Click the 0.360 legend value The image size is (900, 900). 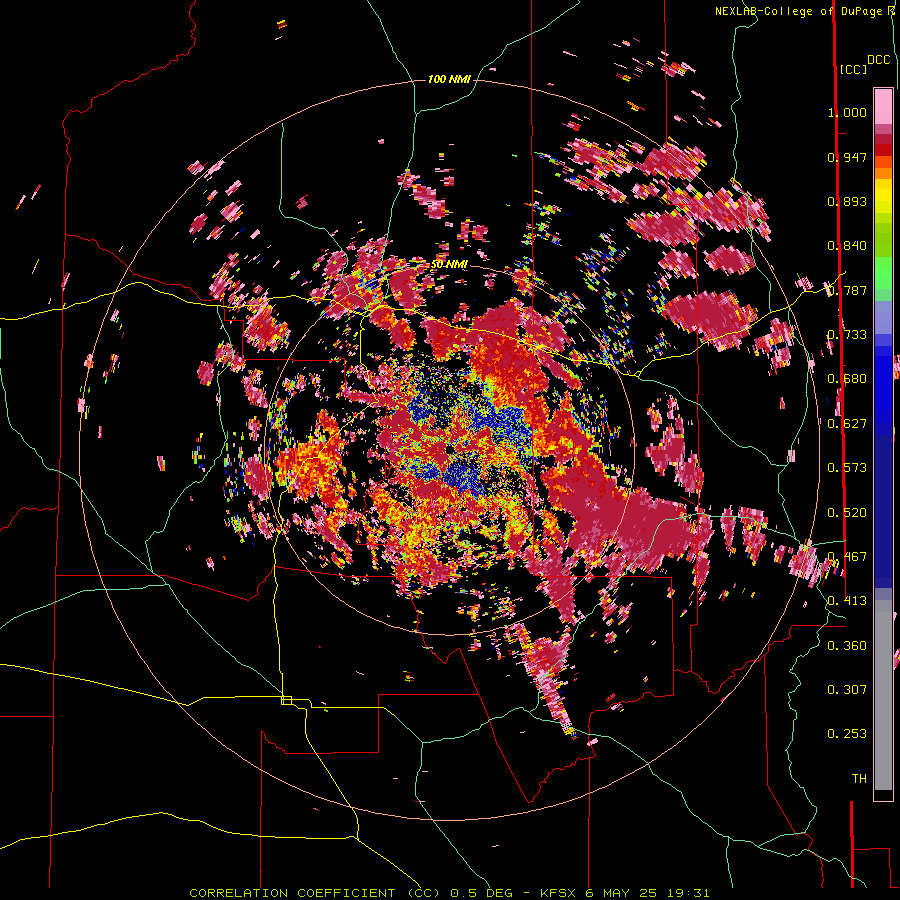pyautogui.click(x=847, y=646)
